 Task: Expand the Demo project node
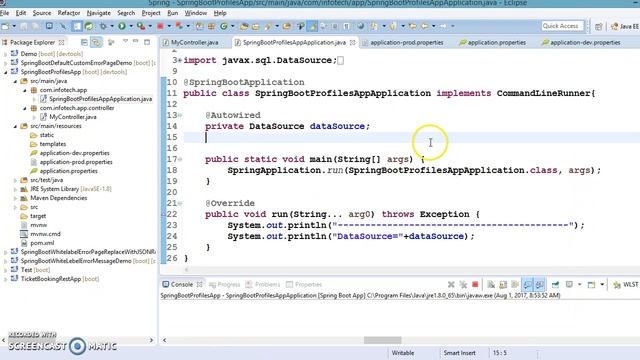click(x=5, y=54)
